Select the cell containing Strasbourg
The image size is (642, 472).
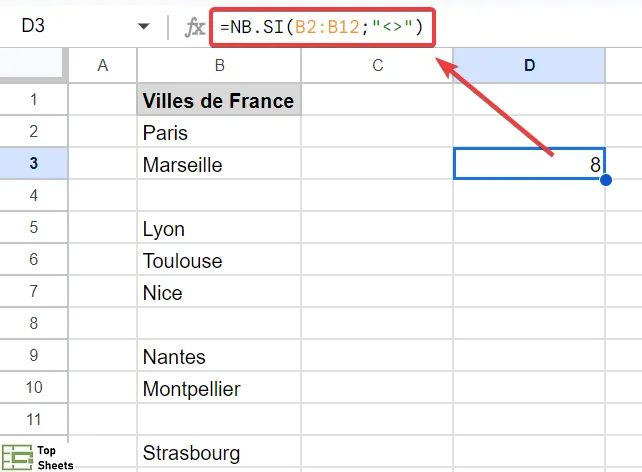point(219,450)
